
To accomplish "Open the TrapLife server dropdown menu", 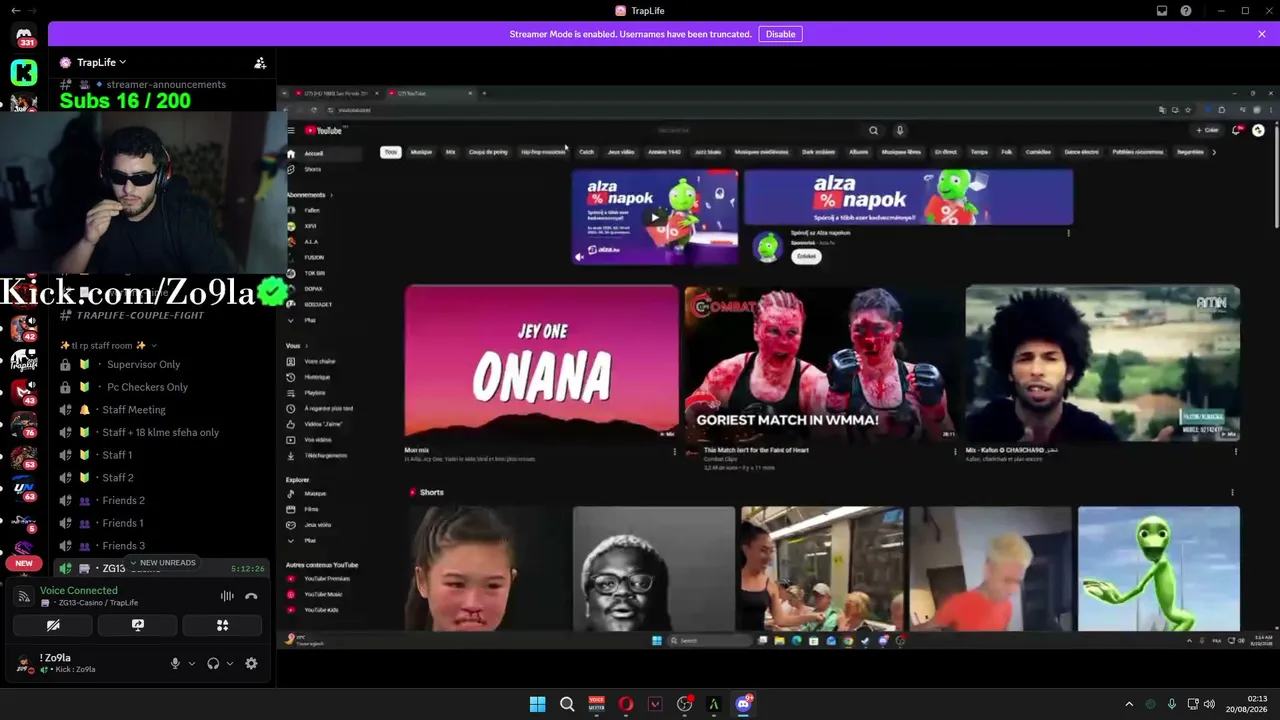I will tap(102, 62).
